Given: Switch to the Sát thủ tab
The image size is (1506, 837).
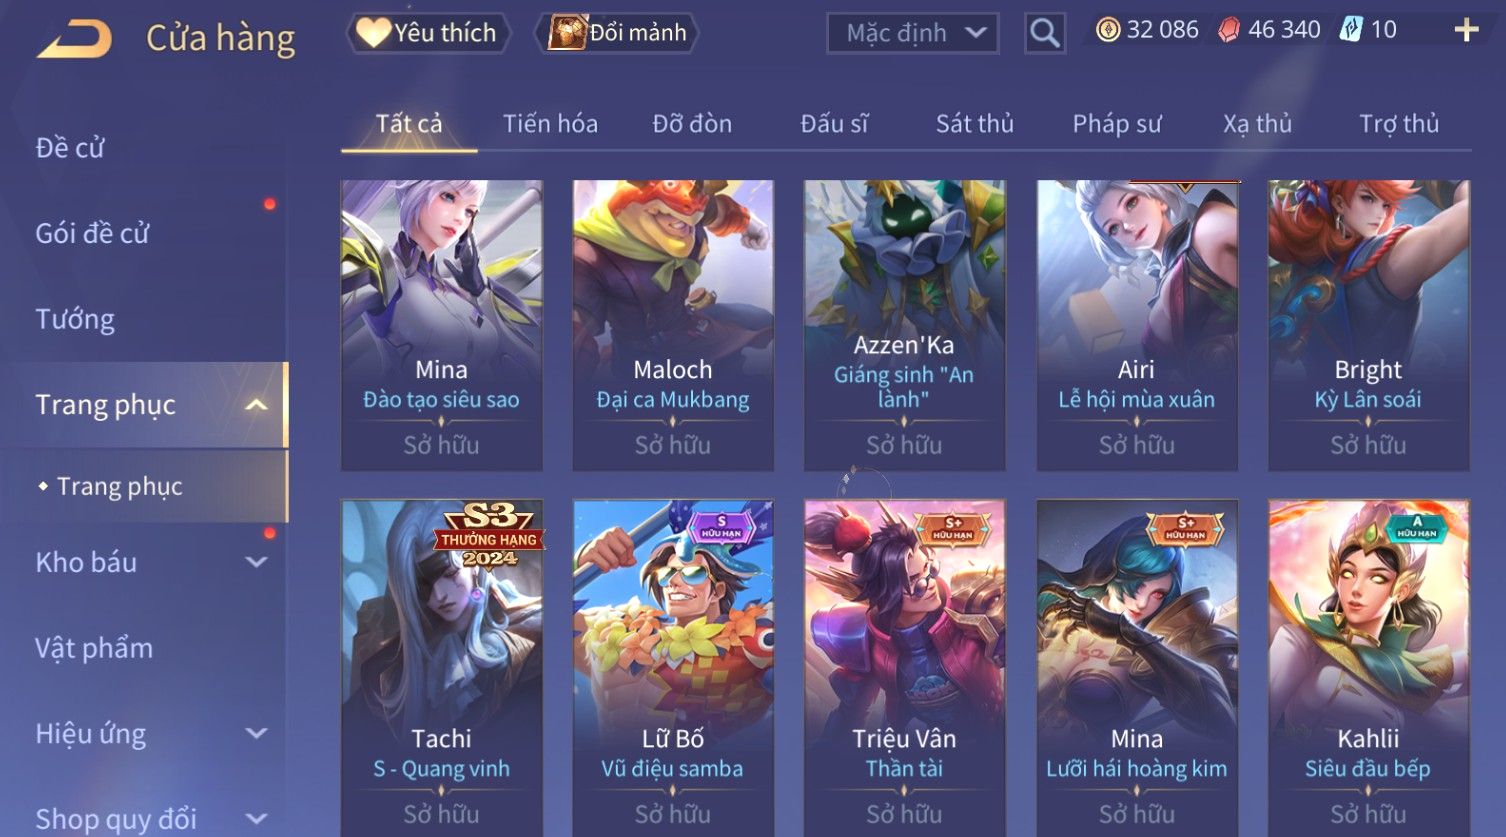Looking at the screenshot, I should [974, 124].
